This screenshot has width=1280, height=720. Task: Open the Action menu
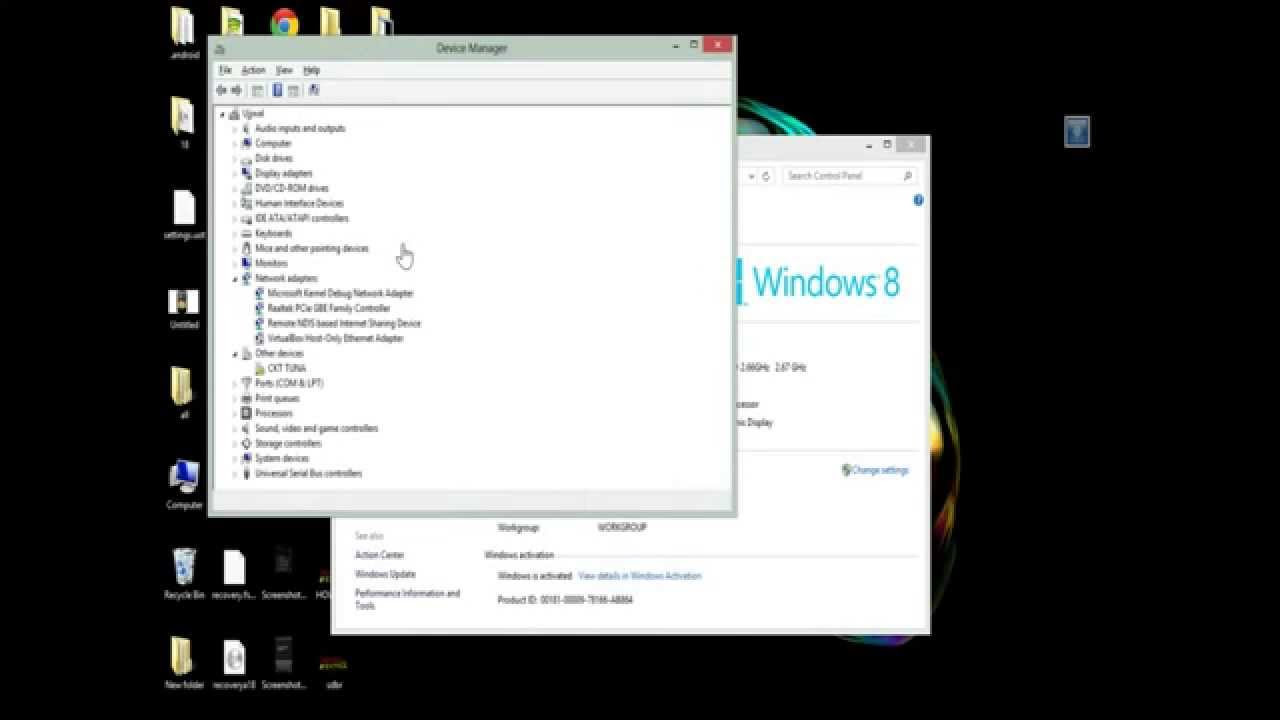click(x=253, y=70)
